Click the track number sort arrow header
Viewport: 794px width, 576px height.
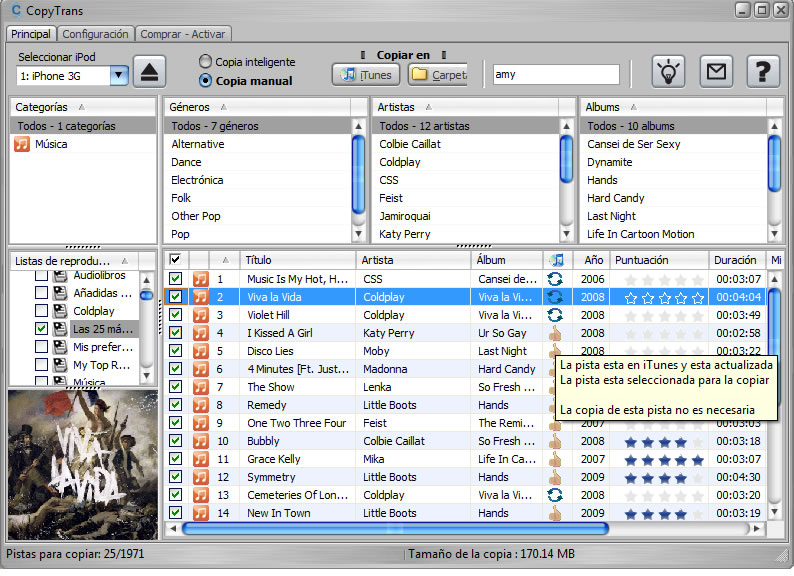[x=225, y=260]
